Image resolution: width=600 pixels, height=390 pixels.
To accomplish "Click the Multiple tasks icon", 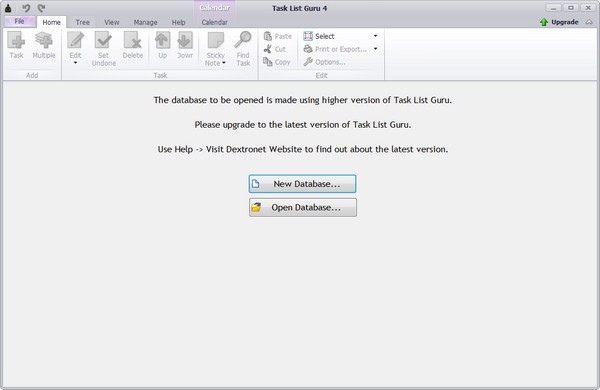I will coord(44,40).
